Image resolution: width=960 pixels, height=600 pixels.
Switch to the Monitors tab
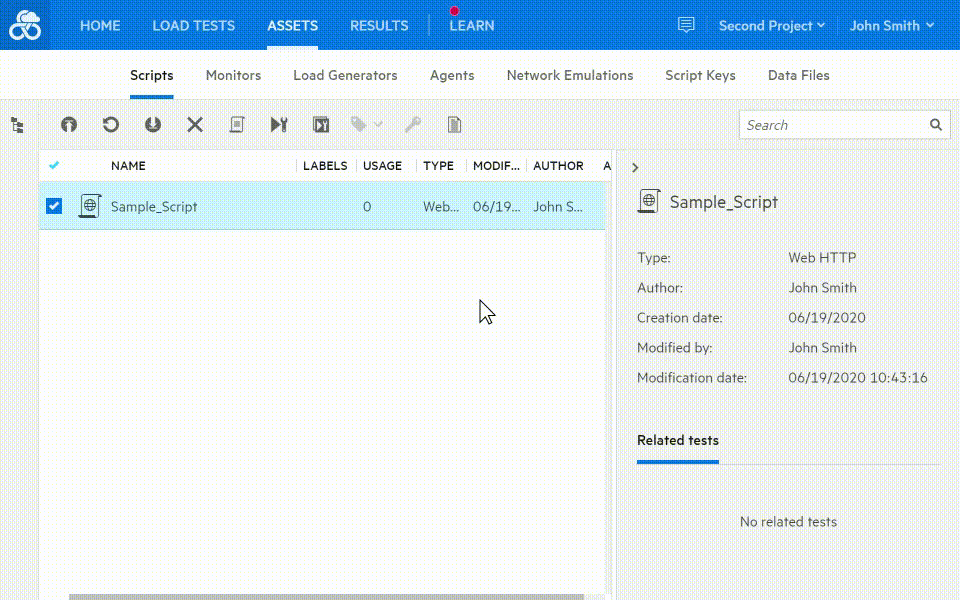tap(233, 75)
